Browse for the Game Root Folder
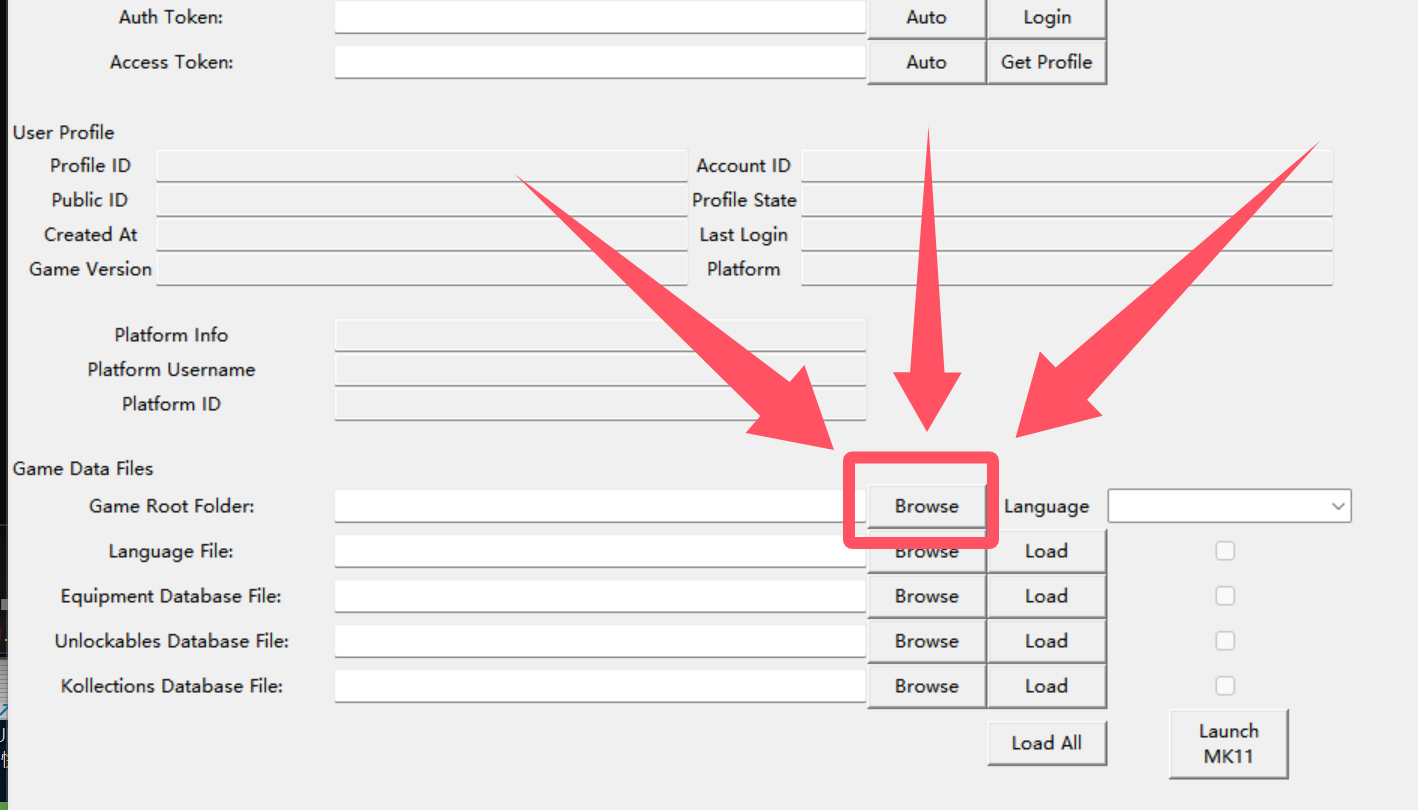This screenshot has height=810, width=1418. click(x=926, y=506)
